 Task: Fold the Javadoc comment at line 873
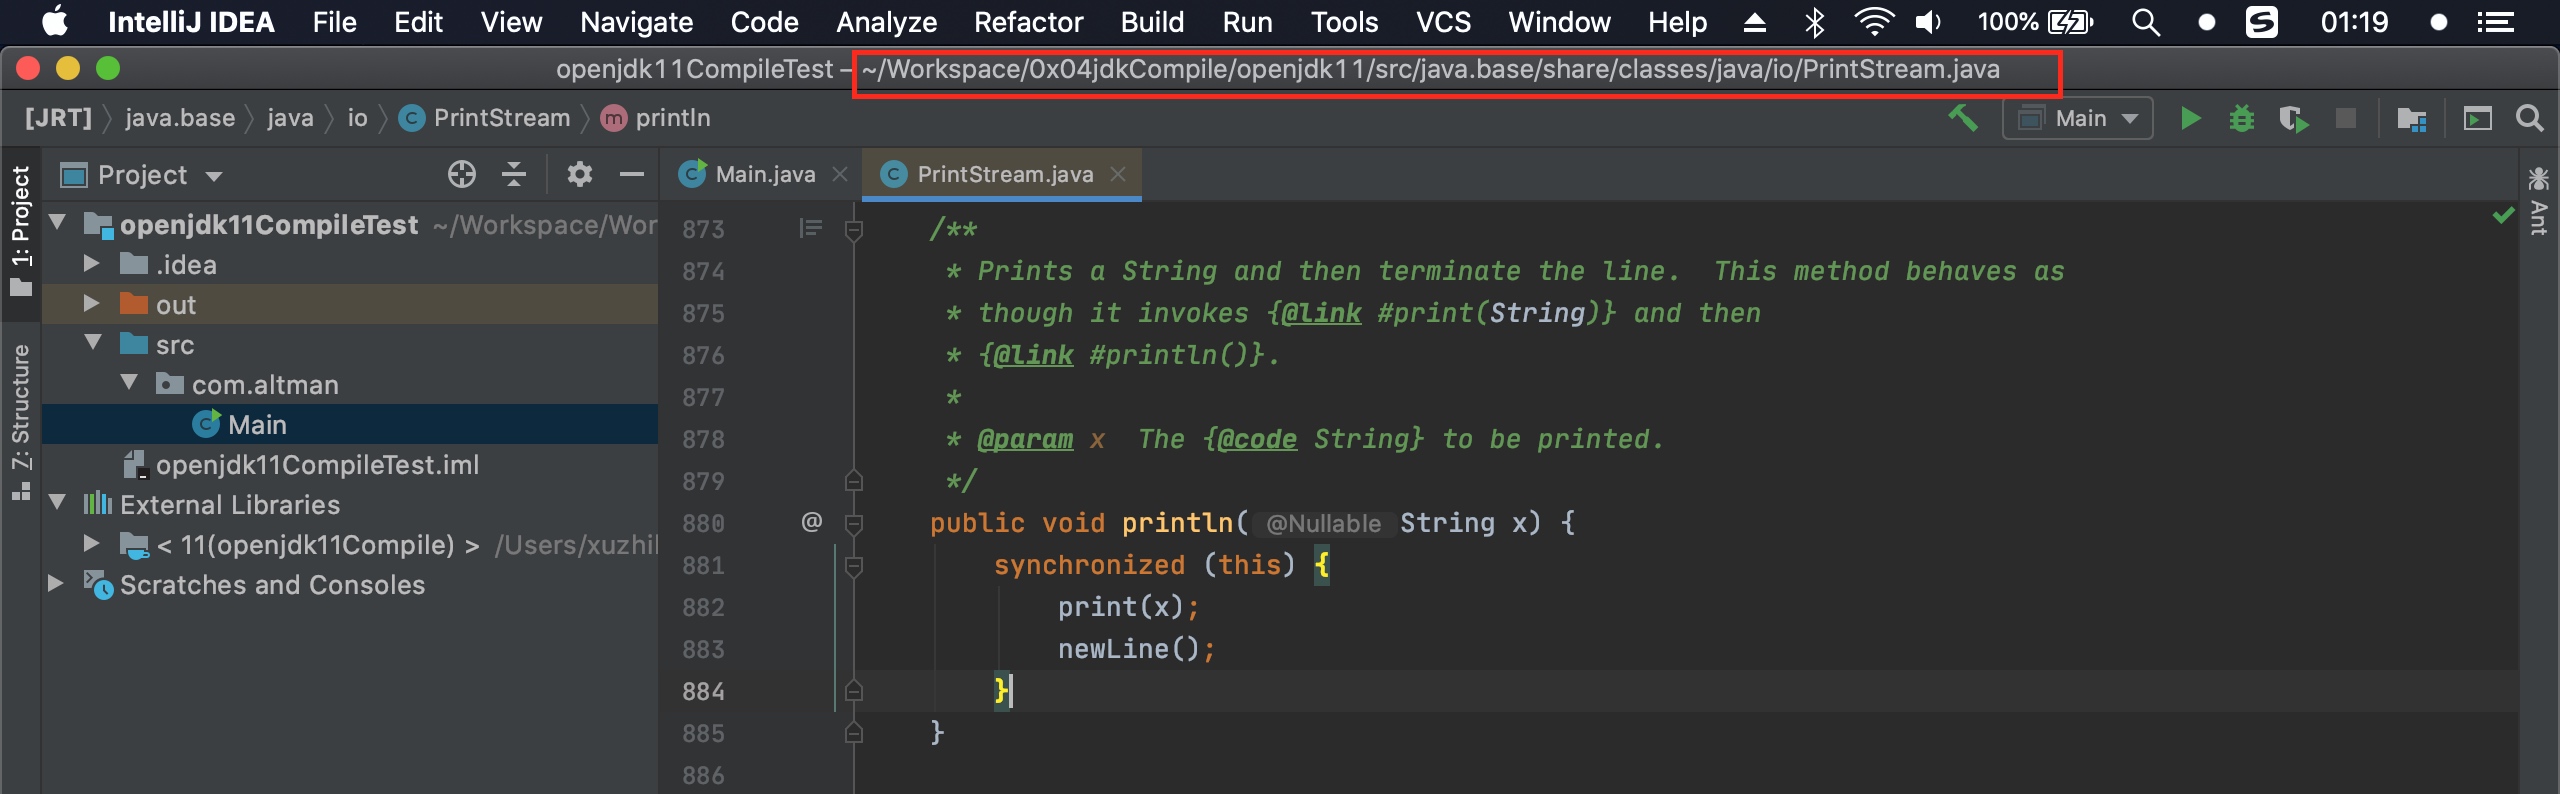(x=854, y=231)
